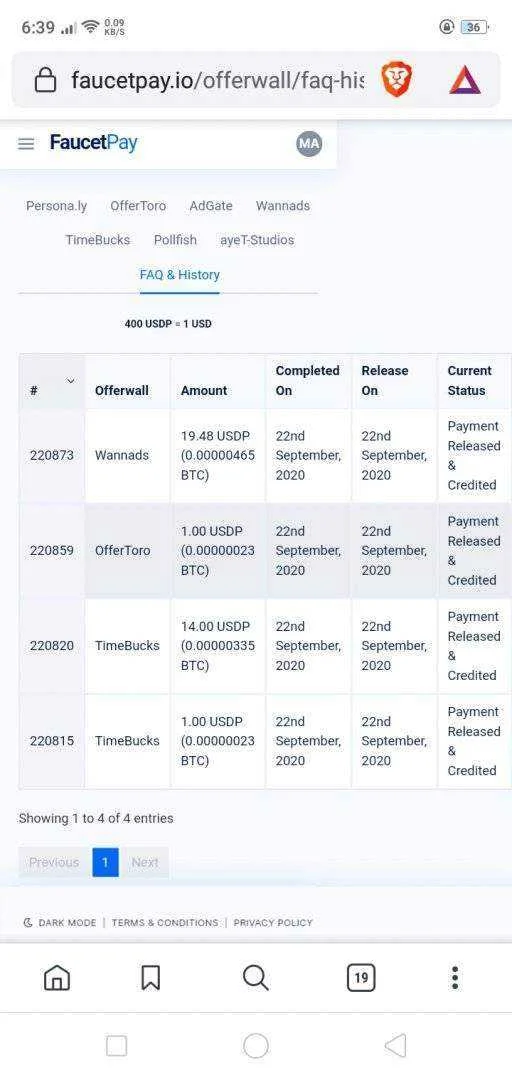Viewport: 512px width, 1080px height.
Task: Tap the faucetpay.io URL address bar
Action: click(218, 81)
